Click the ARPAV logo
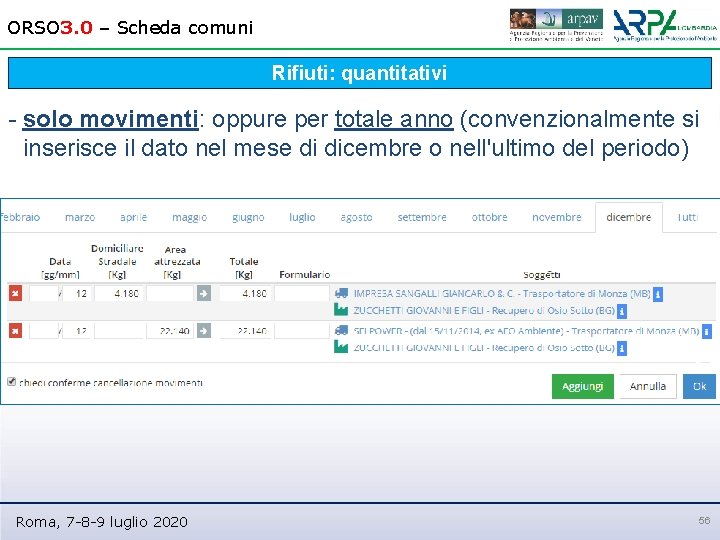 [556, 25]
